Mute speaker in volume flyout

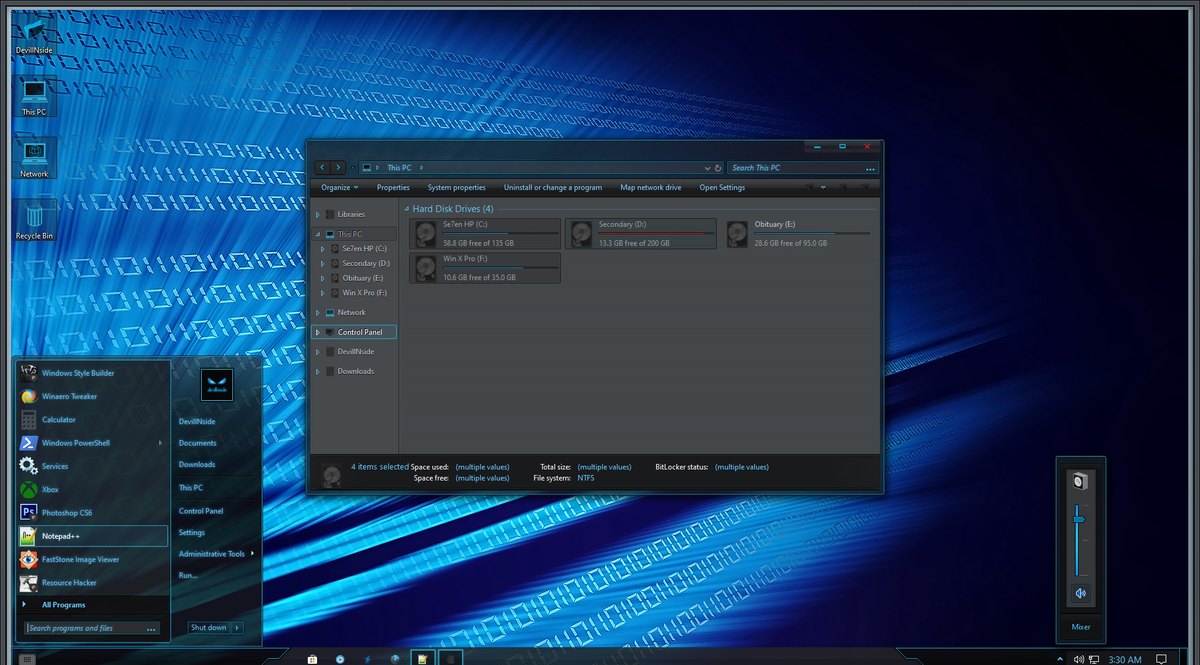tap(1080, 593)
